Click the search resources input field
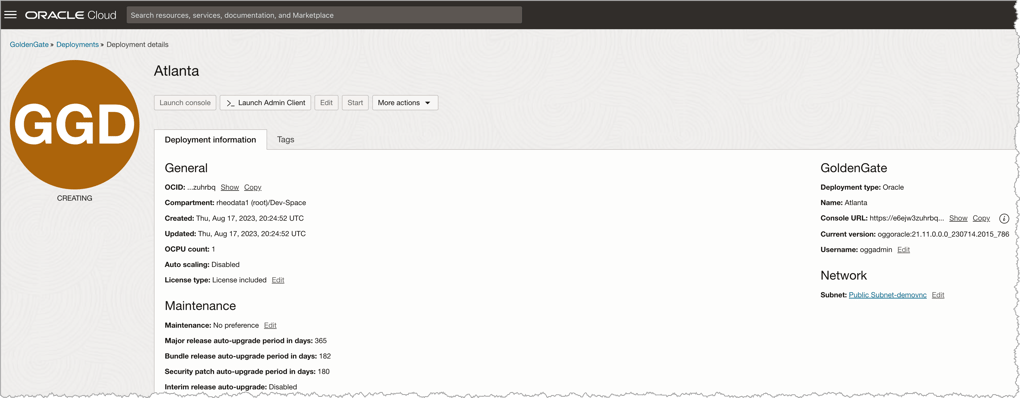This screenshot has height=398, width=1020. coord(324,15)
